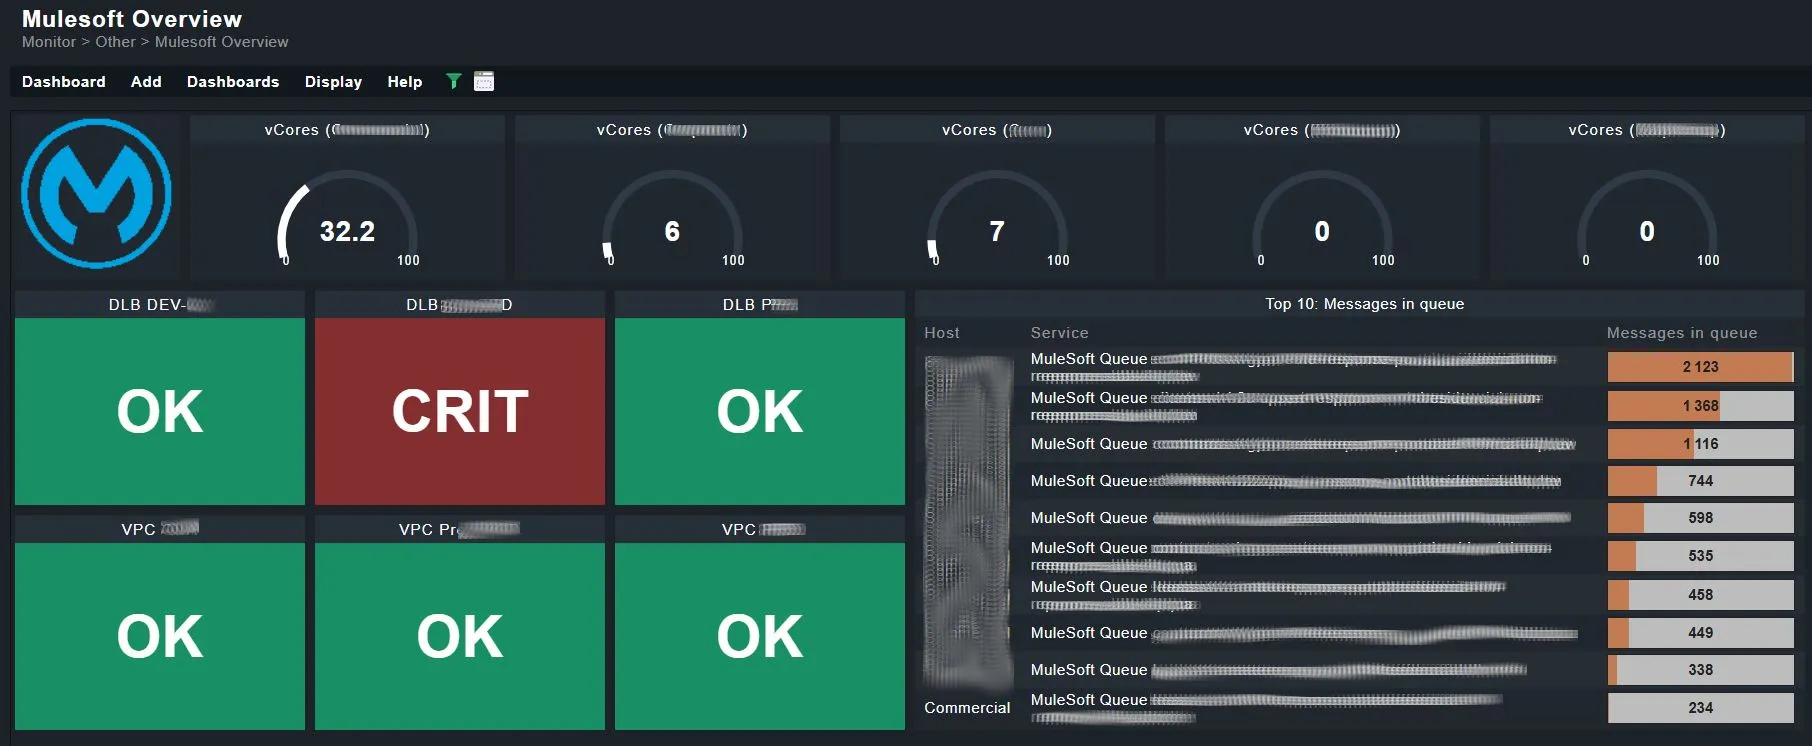Open the Help menu

(405, 82)
